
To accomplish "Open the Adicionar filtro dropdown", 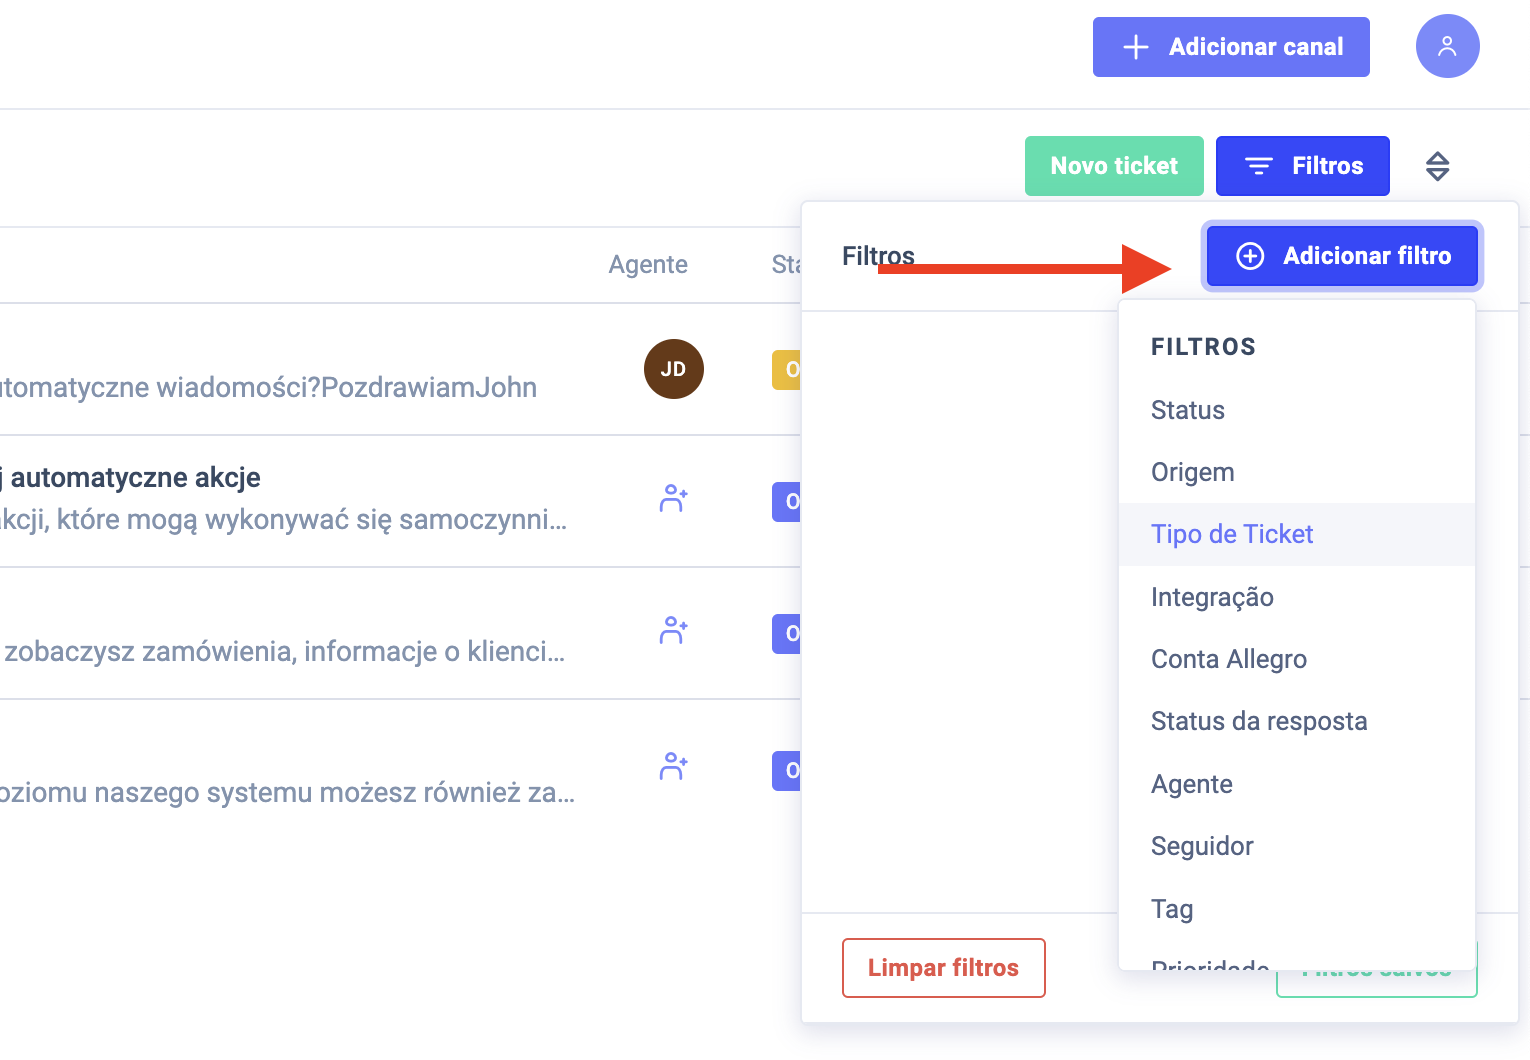I will 1342,256.
